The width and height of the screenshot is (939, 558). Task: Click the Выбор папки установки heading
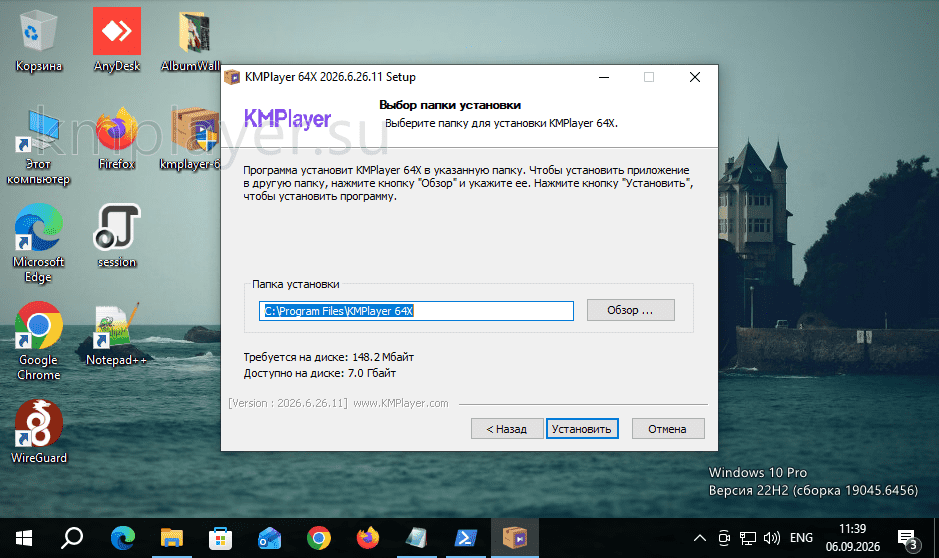(x=450, y=105)
